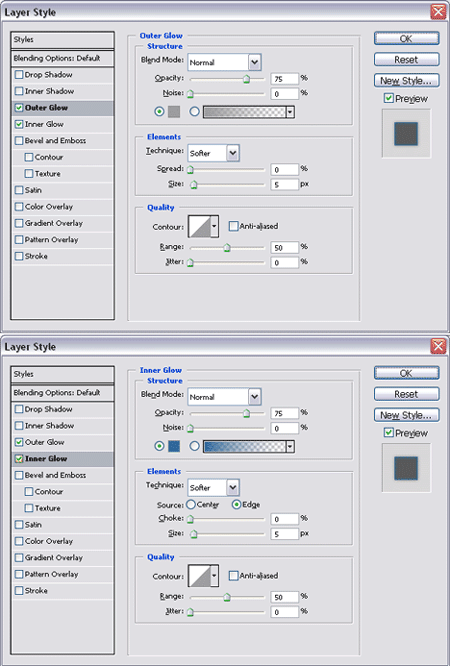The image size is (450, 666).
Task: Open the Inner Glow contour picker thumbnail
Action: coord(200,576)
